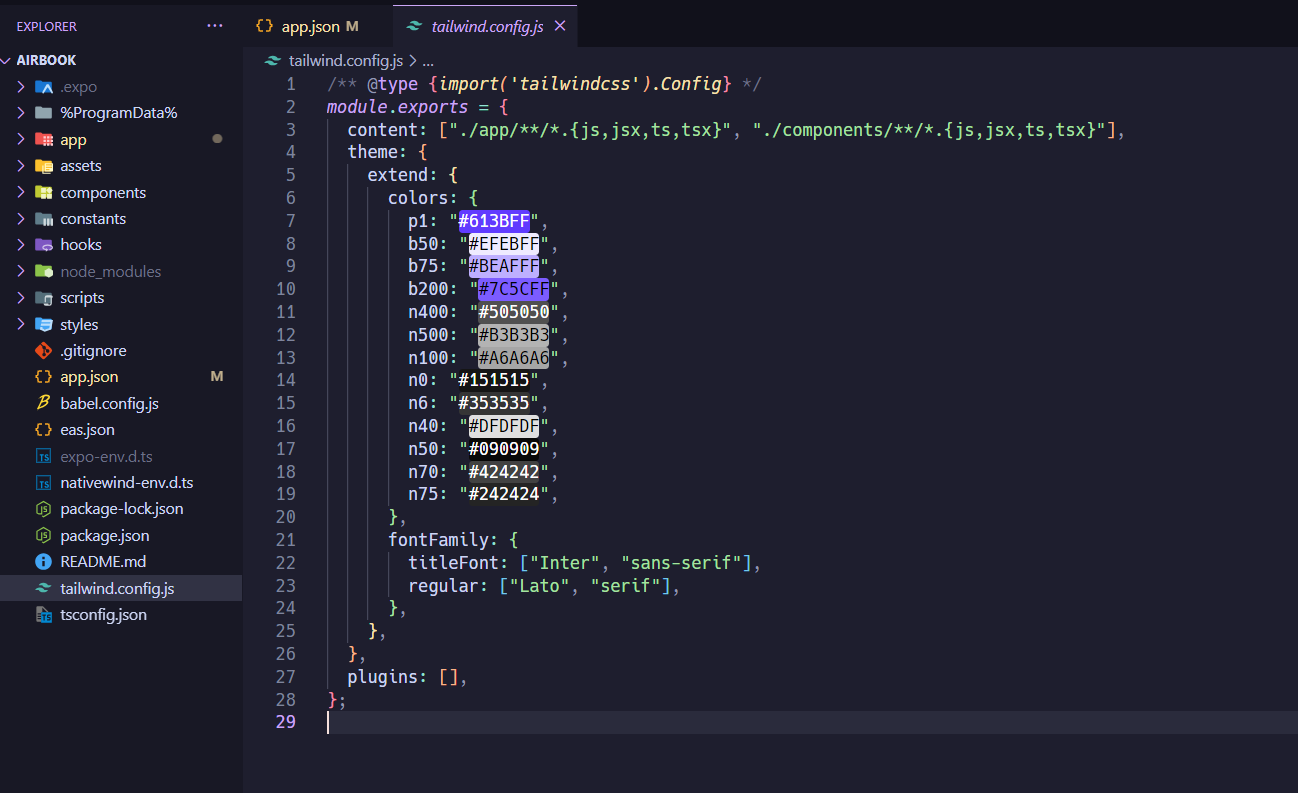Close the tailwind.config.js tab
The width and height of the screenshot is (1298, 793).
point(560,26)
